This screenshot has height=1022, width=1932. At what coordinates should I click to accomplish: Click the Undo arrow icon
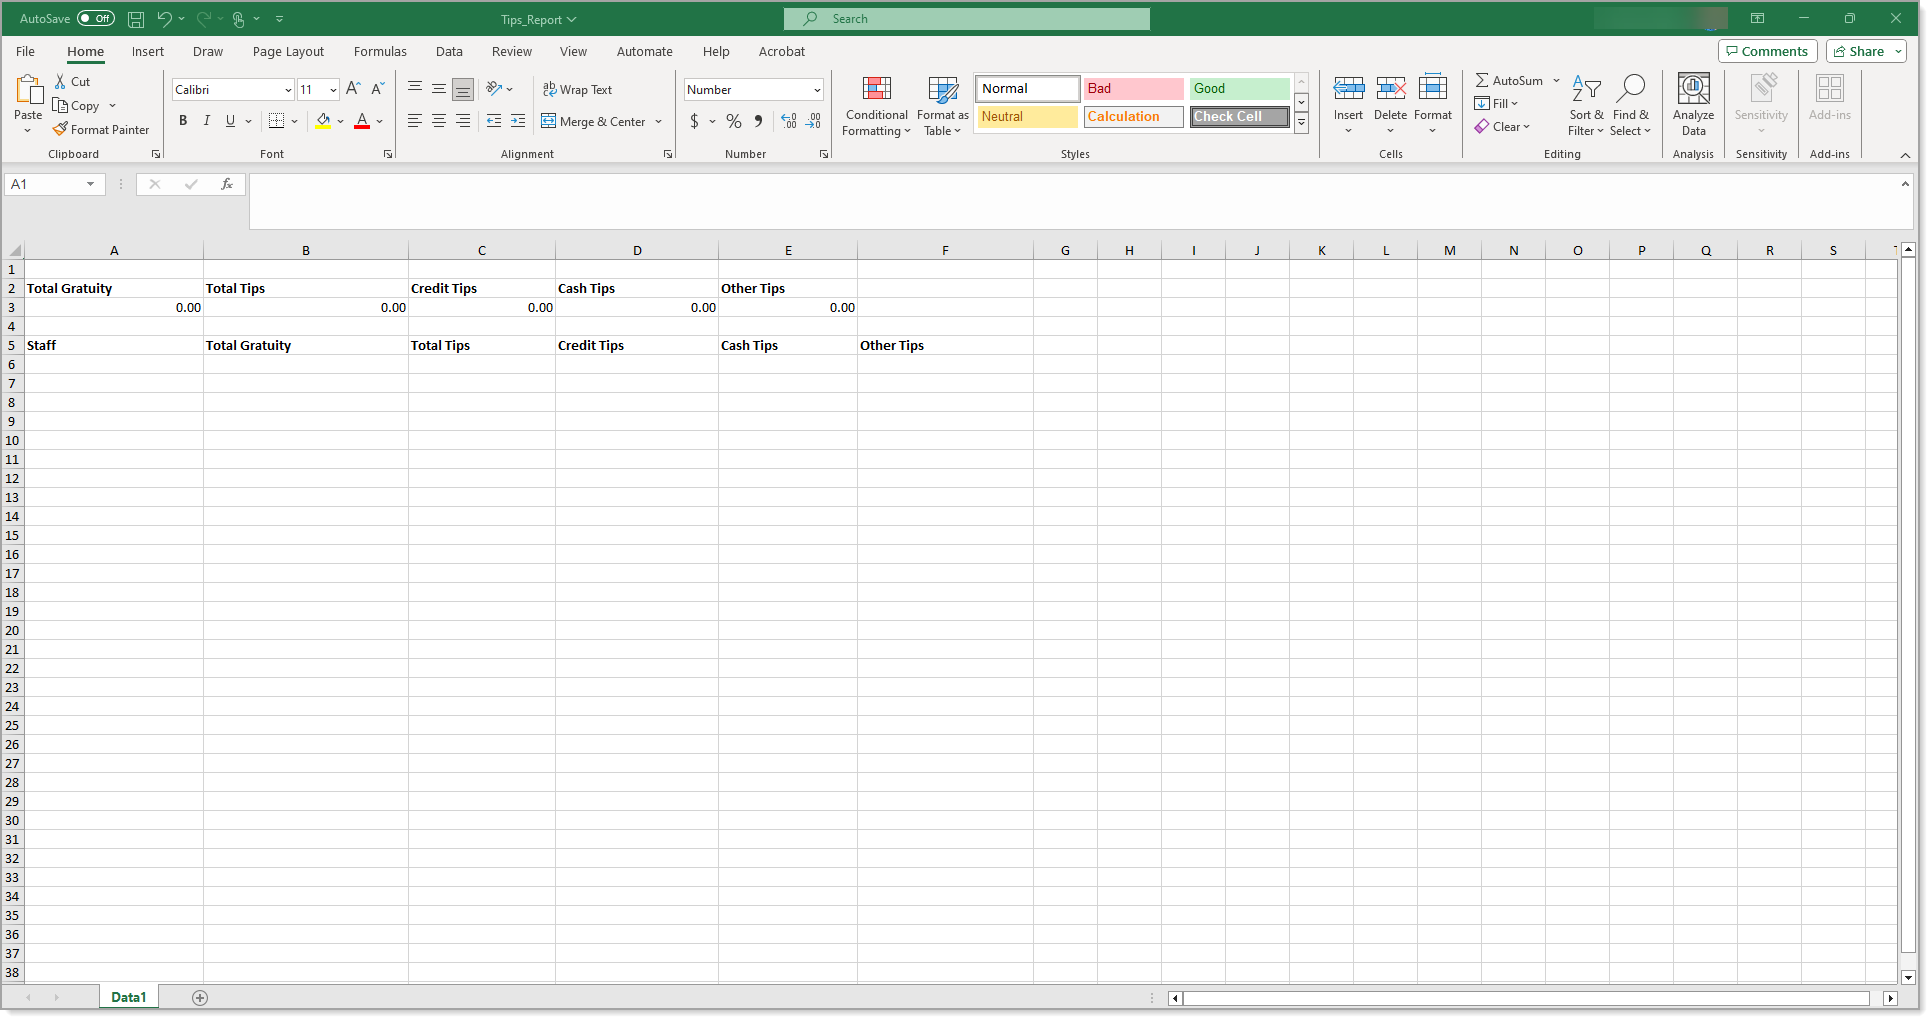[x=164, y=19]
